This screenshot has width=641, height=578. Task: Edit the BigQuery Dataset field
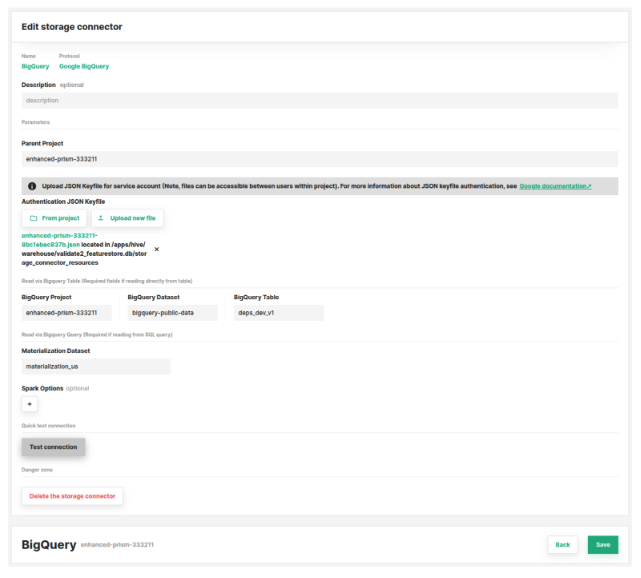[x=173, y=313]
